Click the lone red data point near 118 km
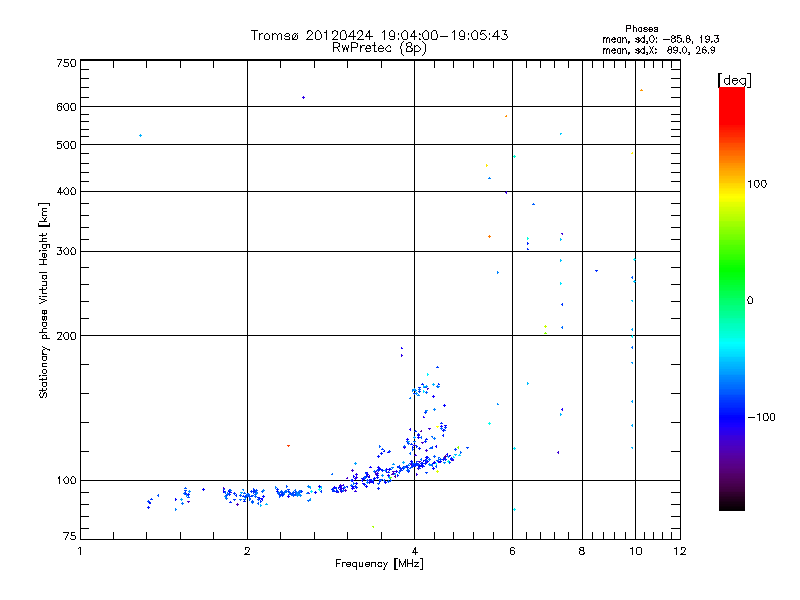Viewport: 800px width, 600px height. 288,446
